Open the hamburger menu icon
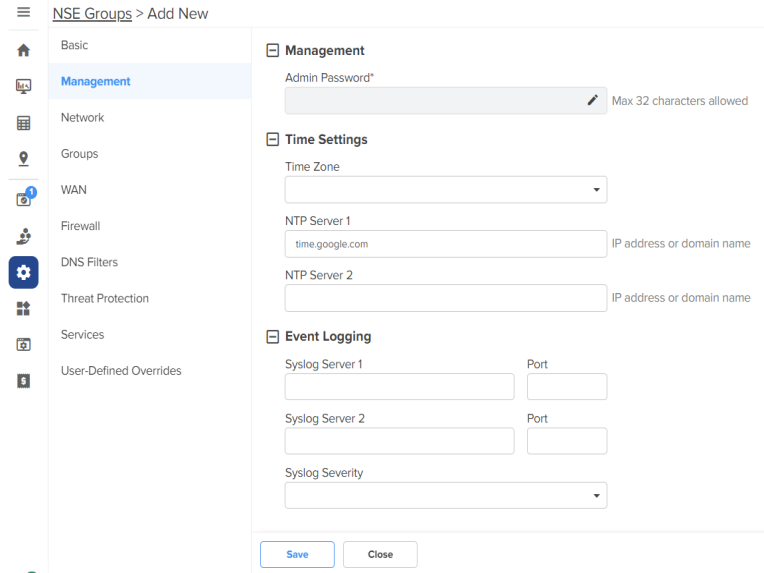The width and height of the screenshot is (764, 573). 23,12
